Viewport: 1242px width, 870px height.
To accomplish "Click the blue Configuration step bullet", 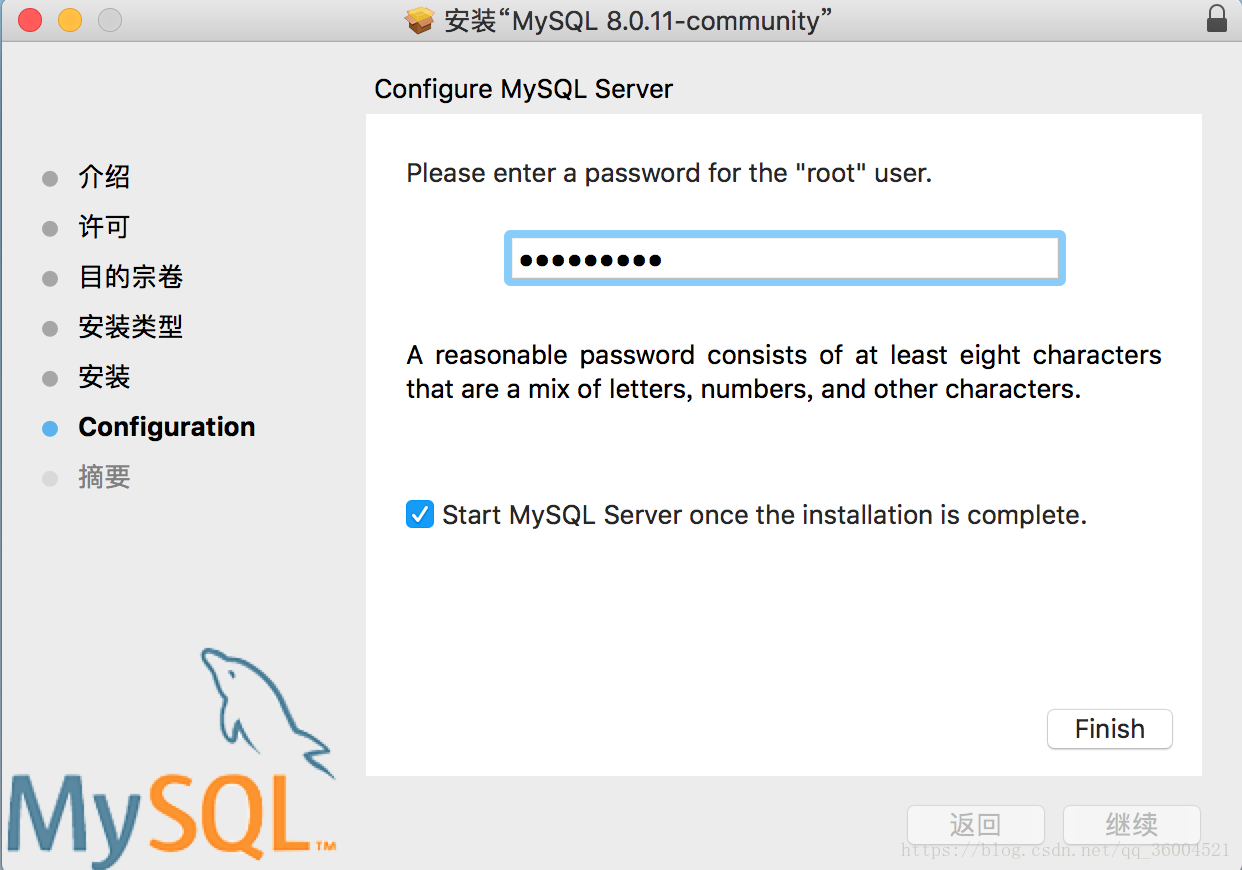I will [x=50, y=428].
